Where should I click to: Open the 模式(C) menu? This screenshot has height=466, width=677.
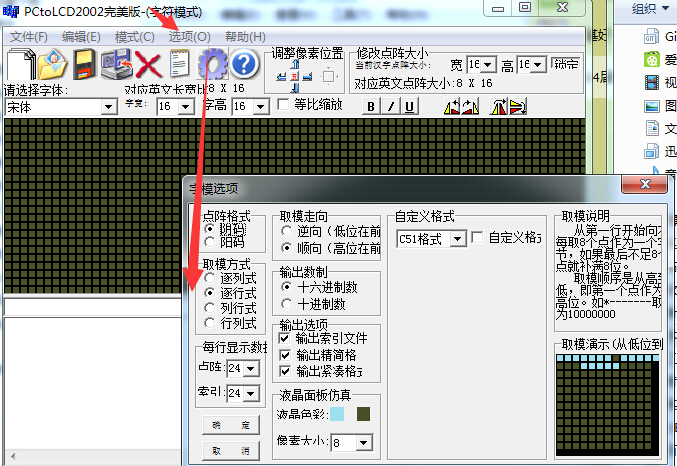[134, 36]
